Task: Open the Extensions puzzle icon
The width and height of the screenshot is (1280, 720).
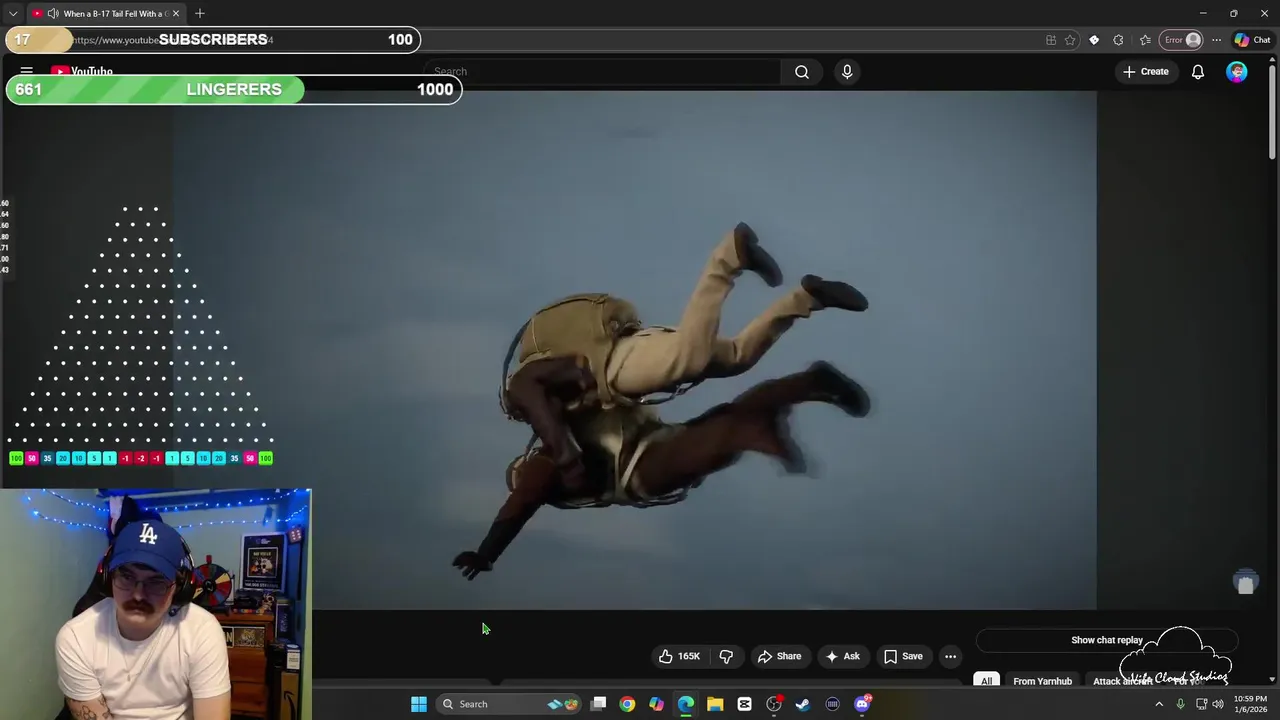Action: [1118, 40]
